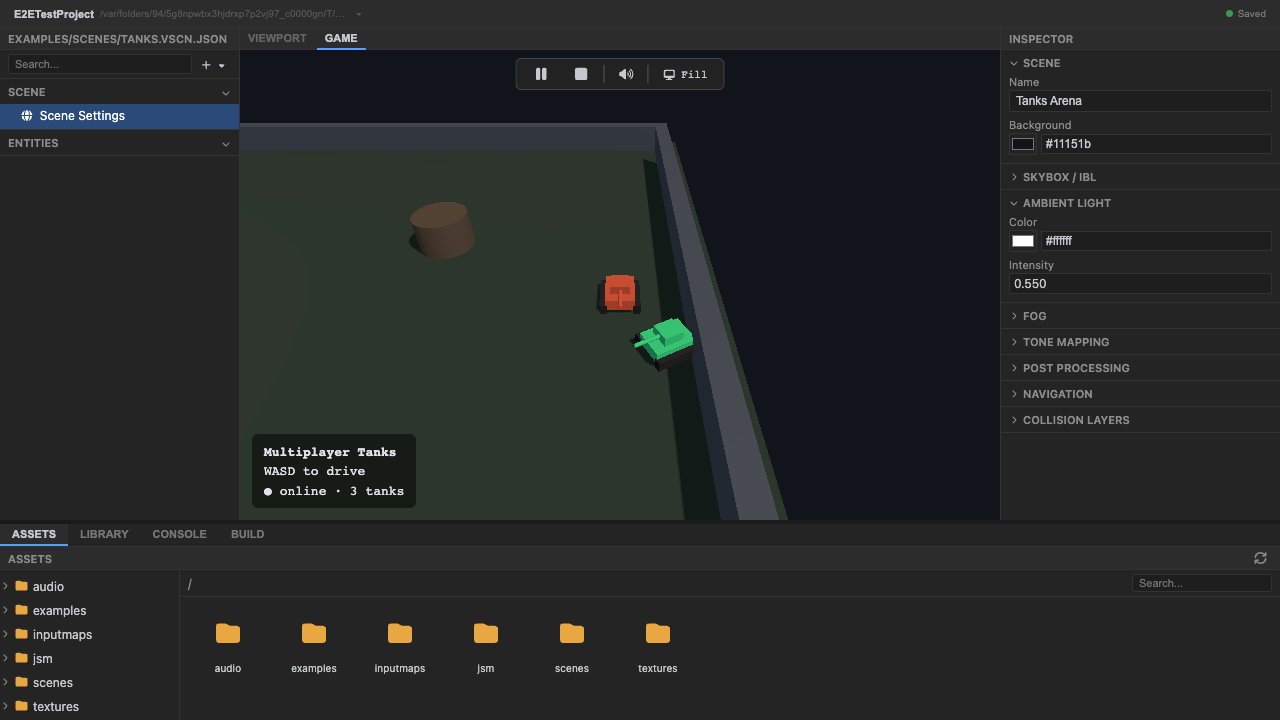Open the Fill display mode selector

point(686,74)
